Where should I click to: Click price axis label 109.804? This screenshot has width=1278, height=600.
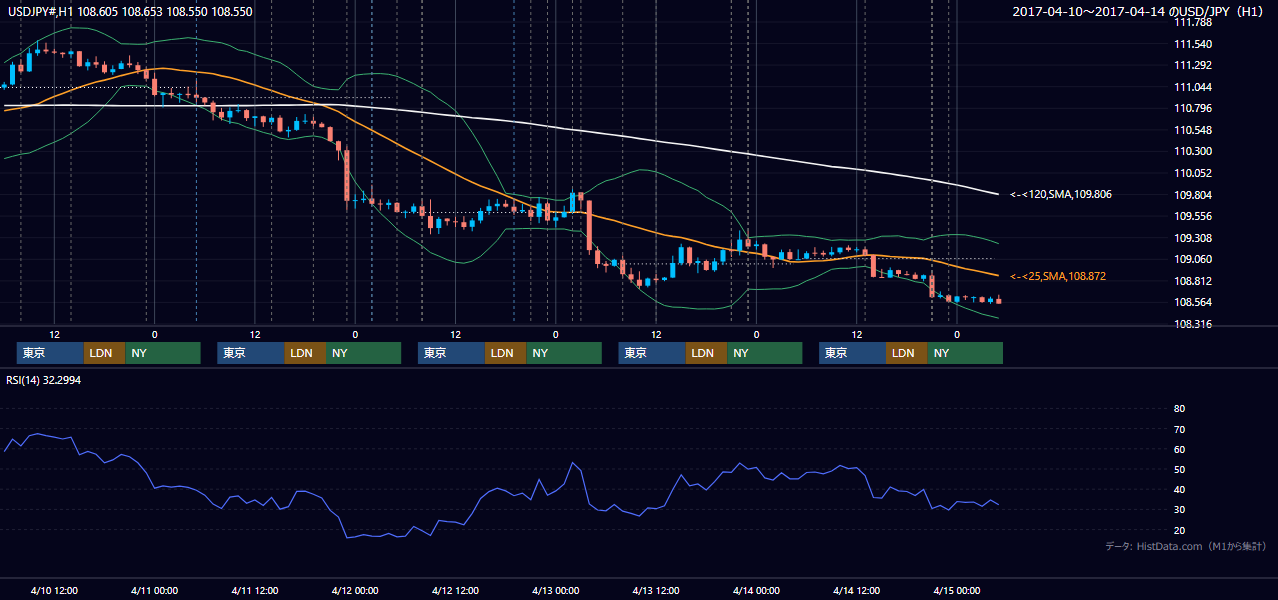click(1193, 195)
